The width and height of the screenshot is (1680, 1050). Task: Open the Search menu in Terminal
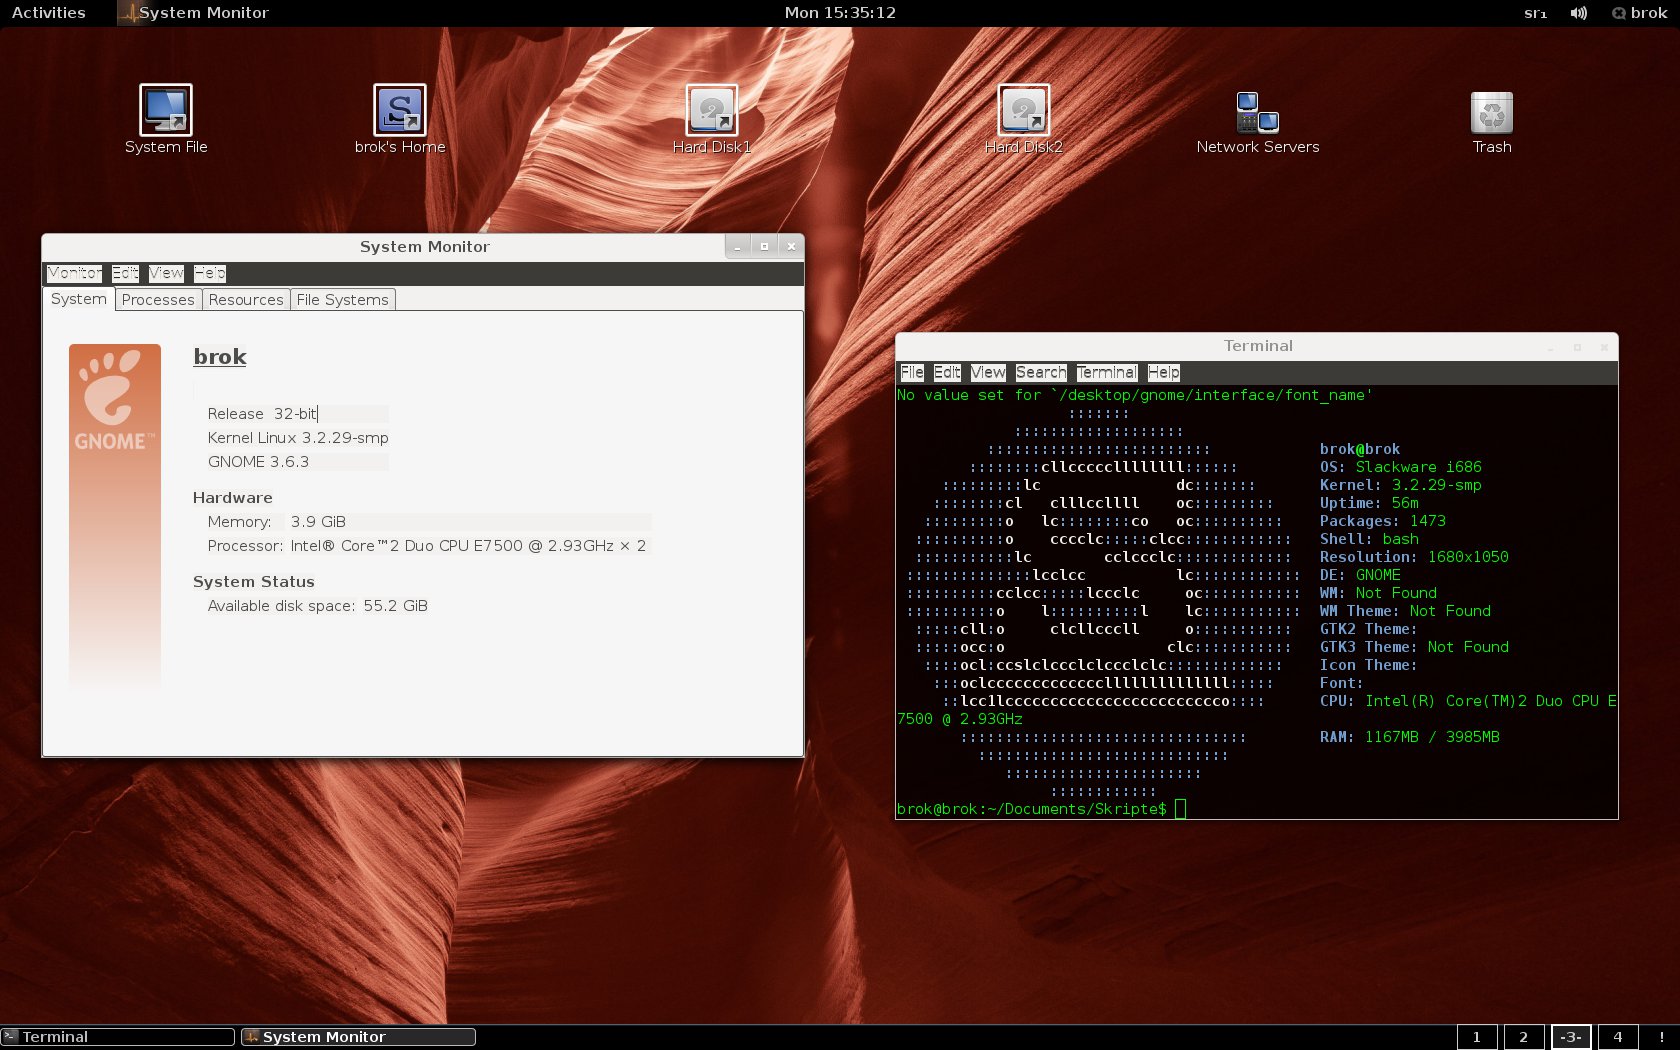tap(1040, 372)
